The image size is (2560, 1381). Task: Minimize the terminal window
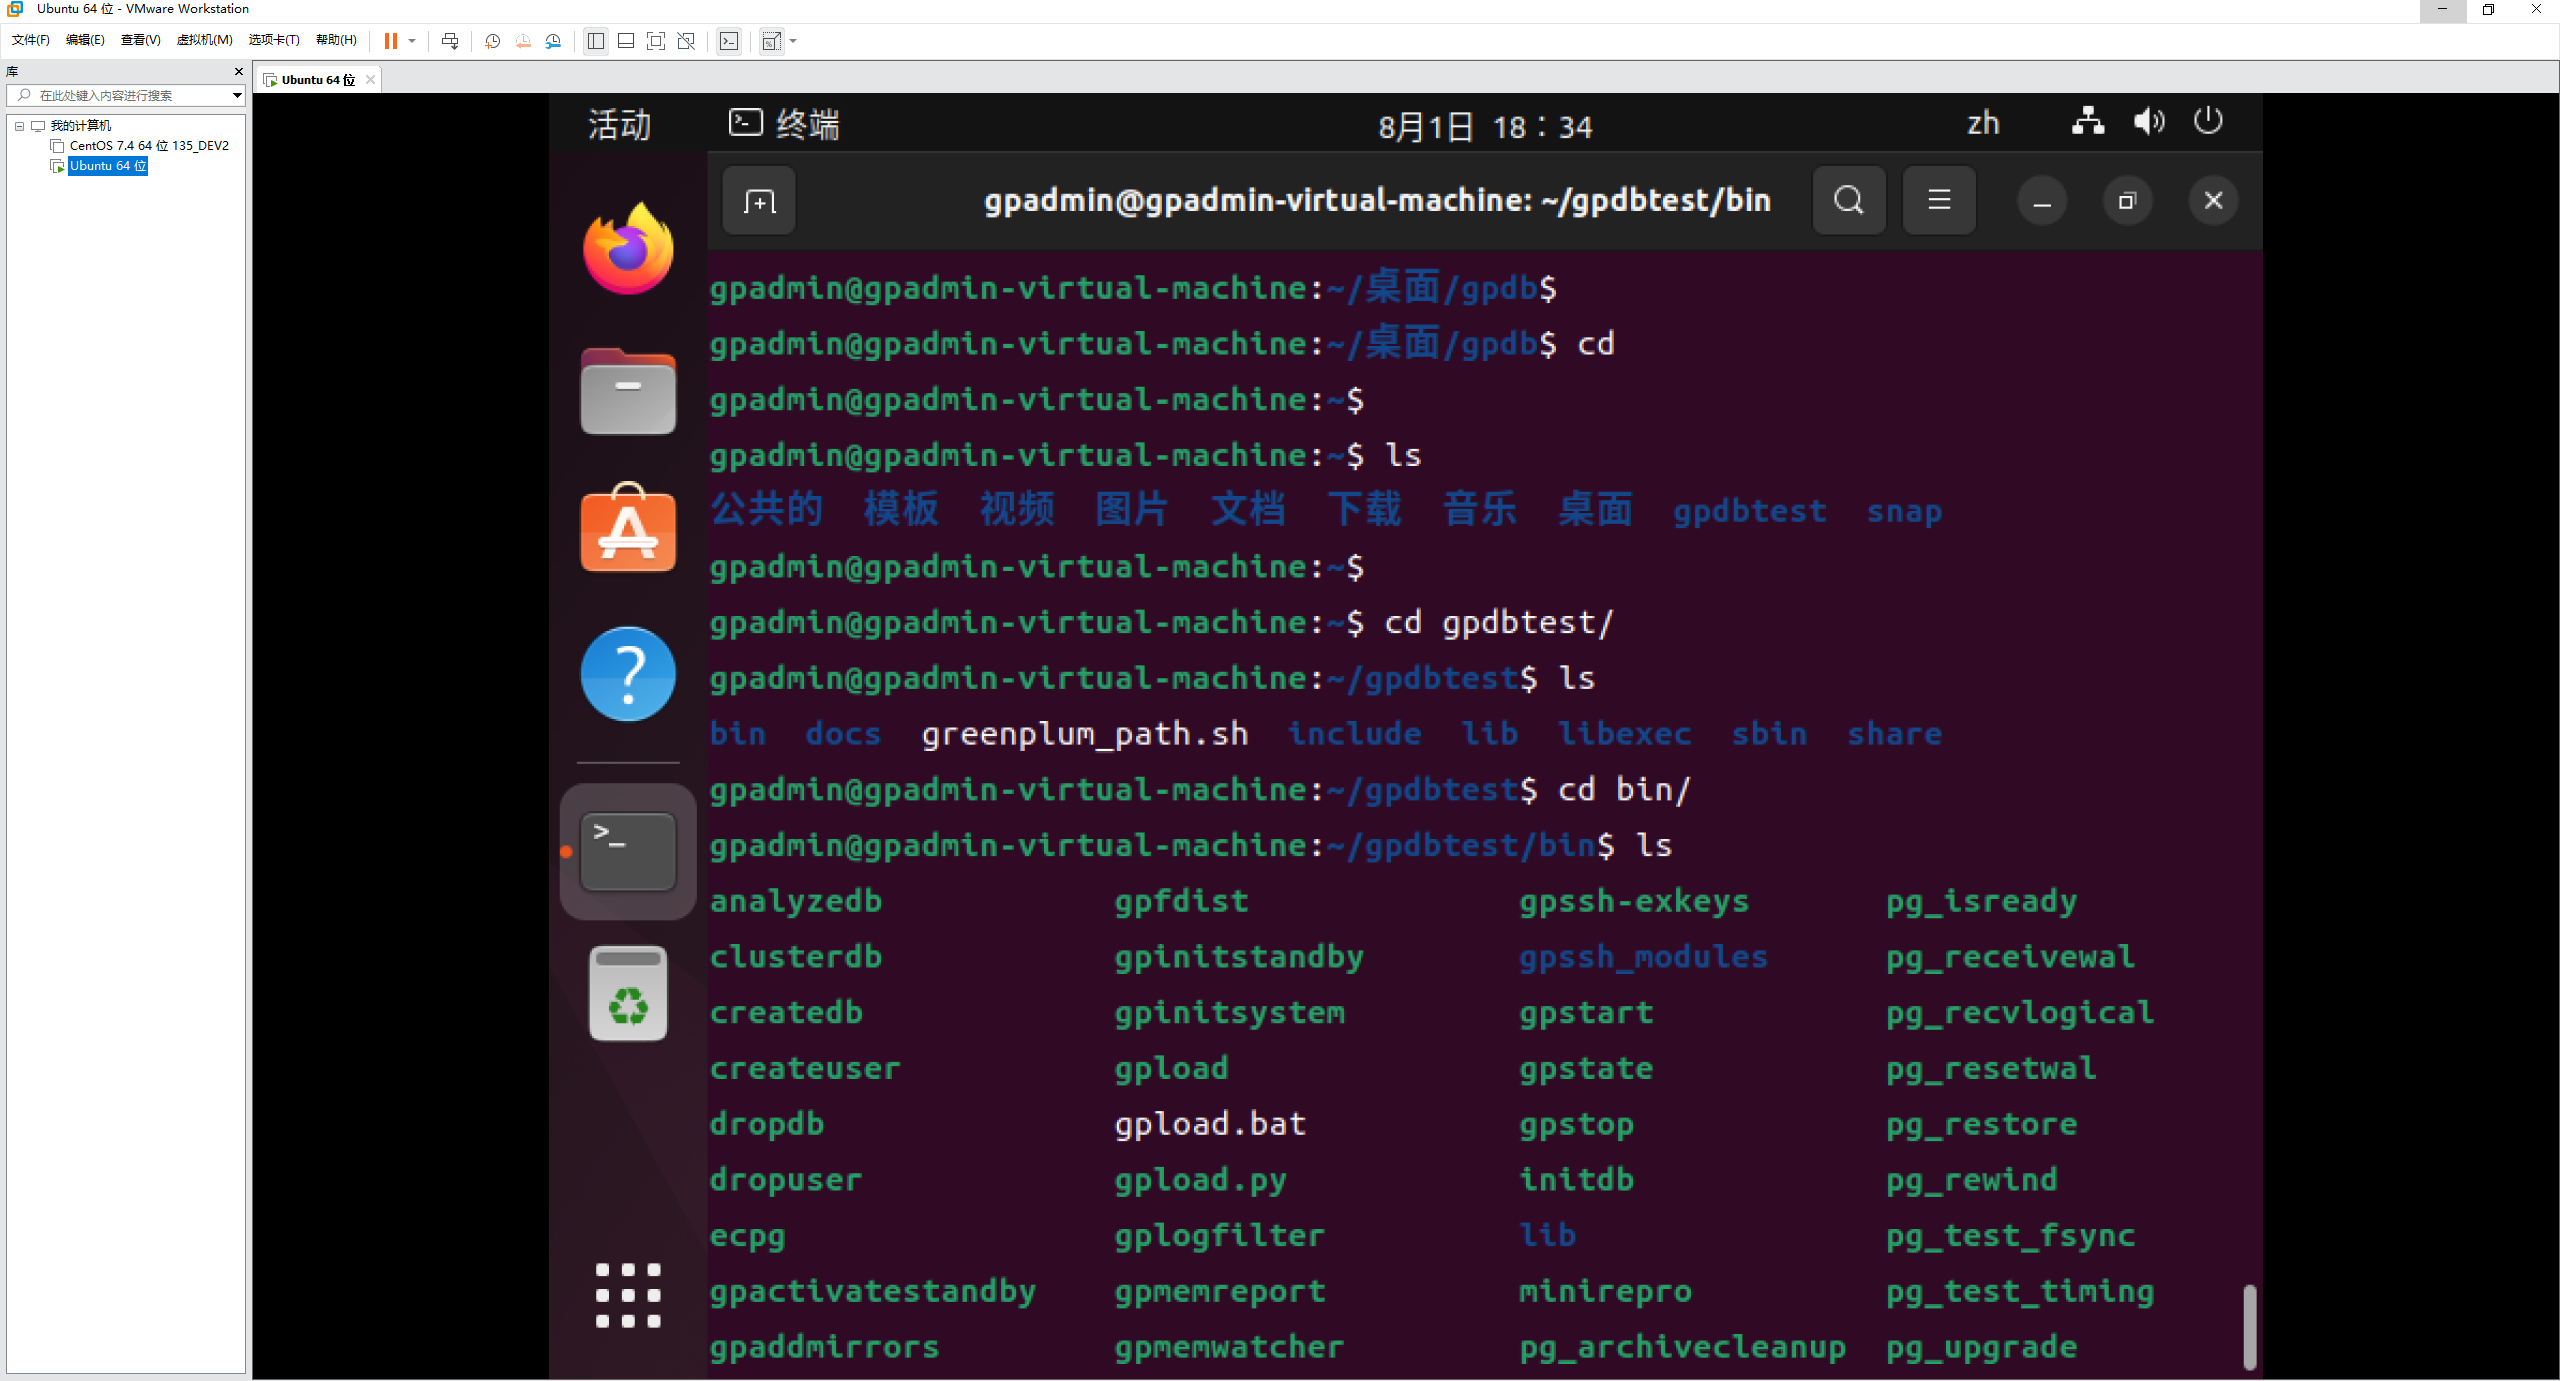pos(2042,201)
